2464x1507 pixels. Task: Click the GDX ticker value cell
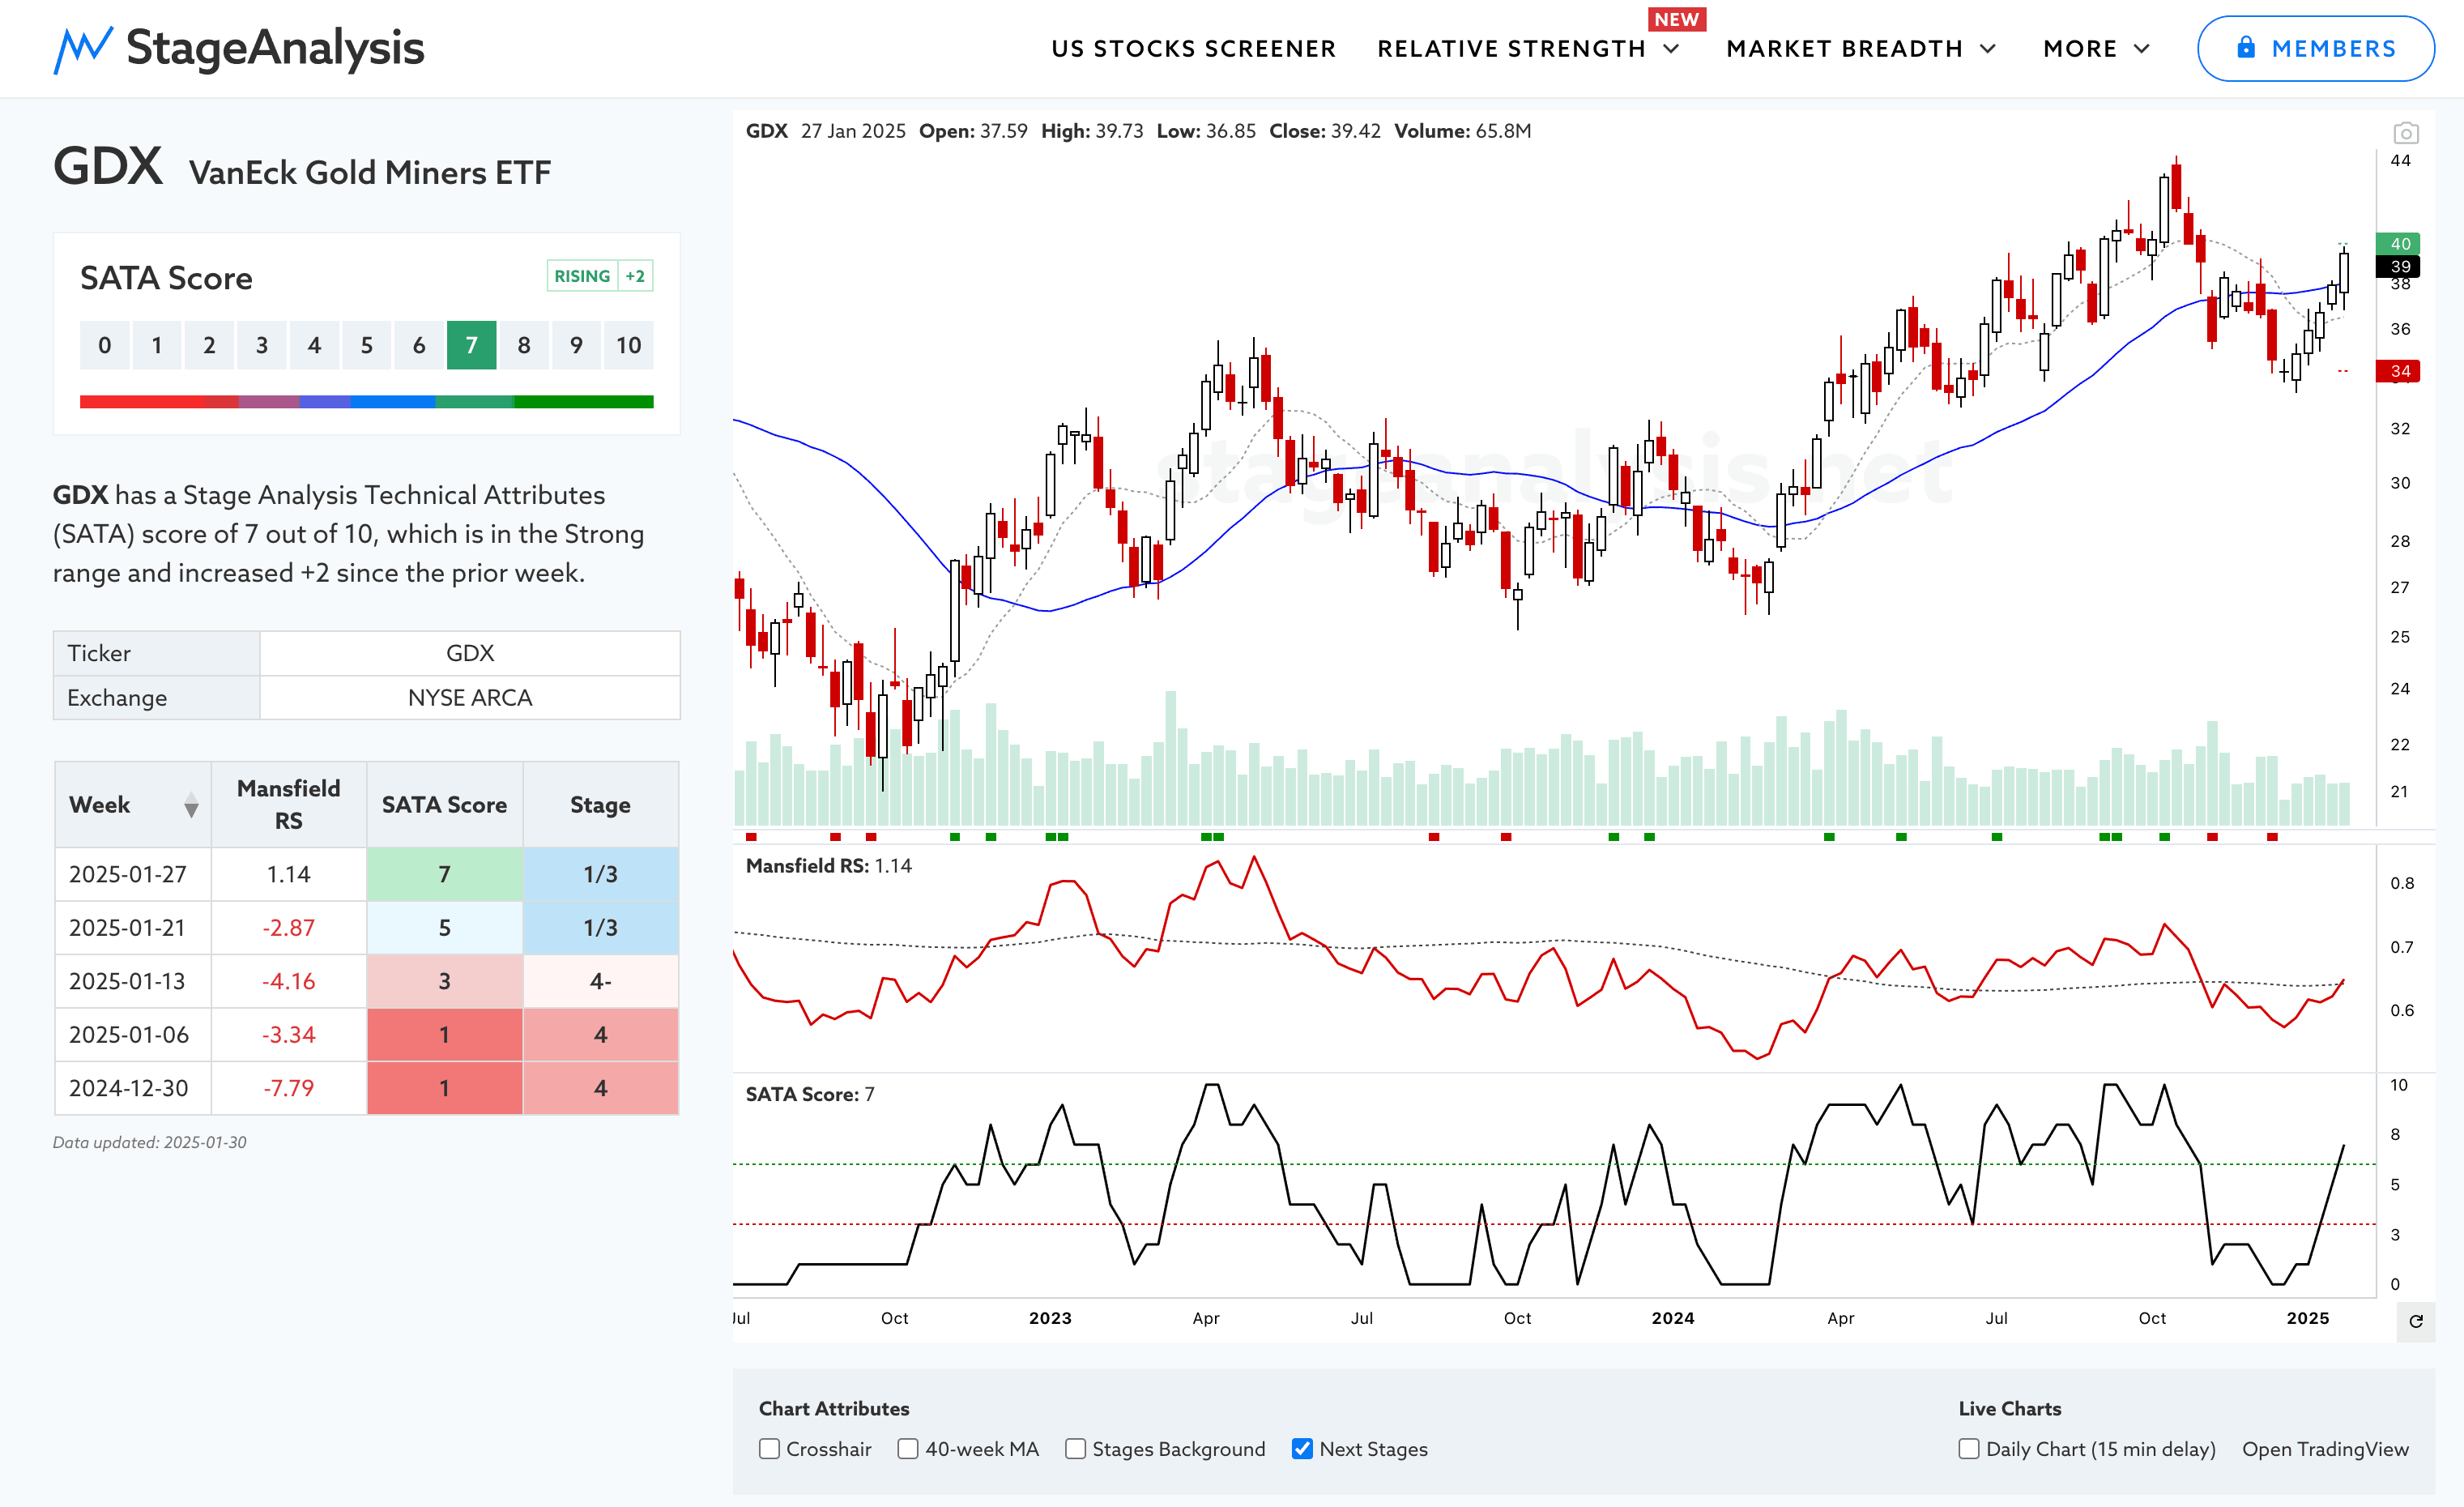click(470, 653)
